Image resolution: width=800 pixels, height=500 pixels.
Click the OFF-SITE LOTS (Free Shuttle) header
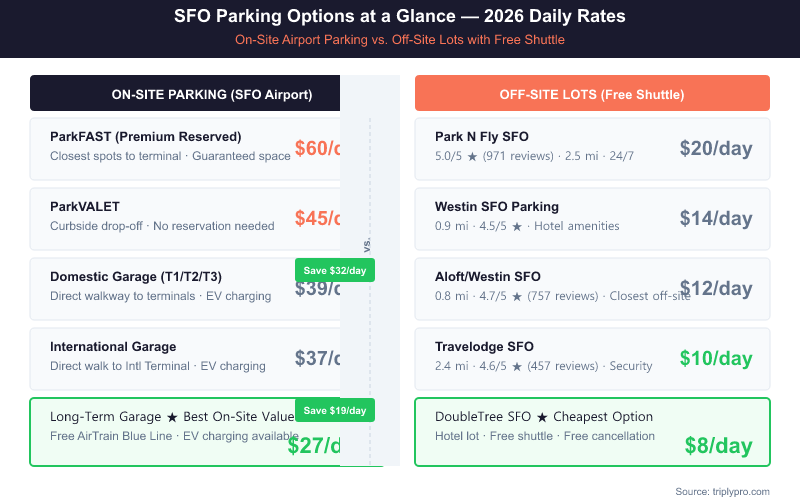click(x=592, y=94)
